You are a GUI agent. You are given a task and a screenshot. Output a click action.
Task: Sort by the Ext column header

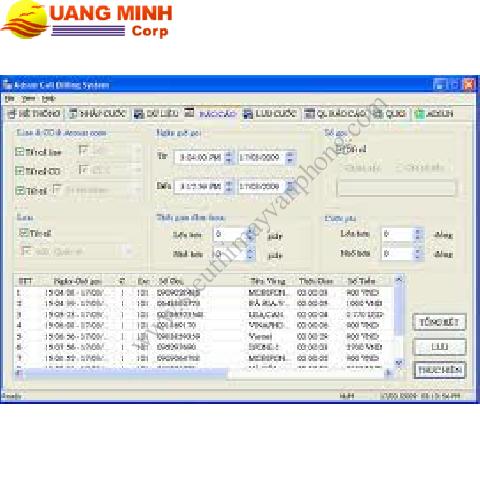coord(143,281)
